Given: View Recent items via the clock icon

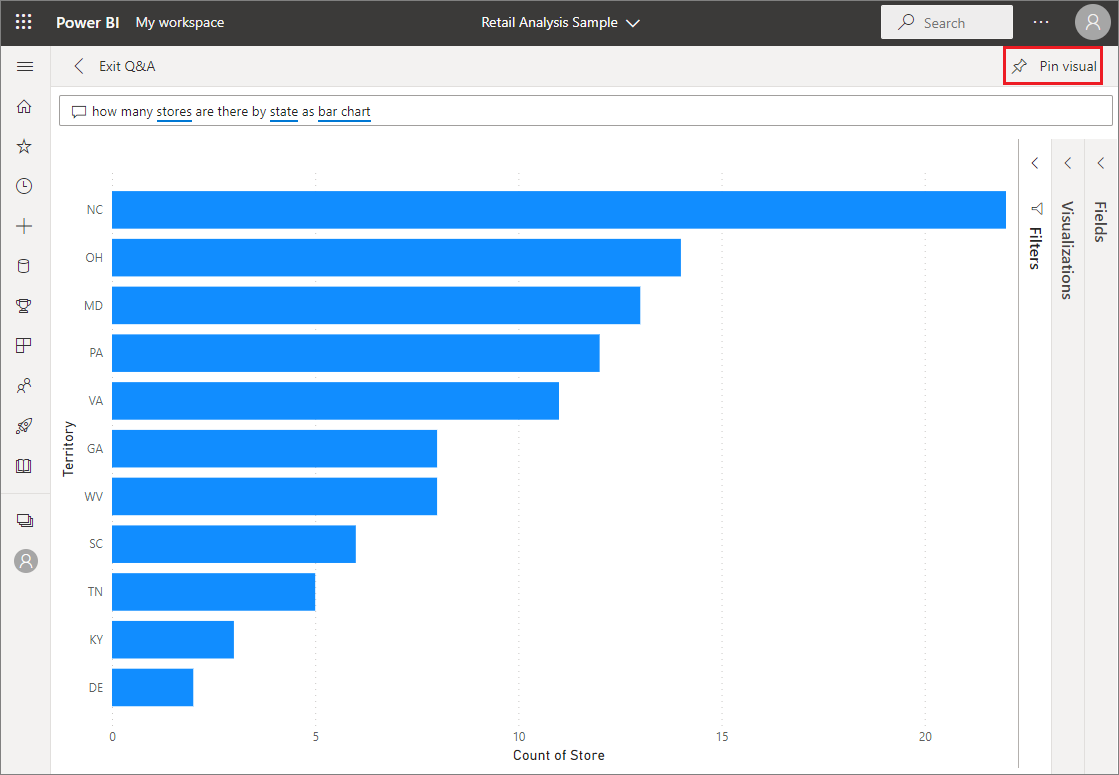Looking at the screenshot, I should 25,185.
